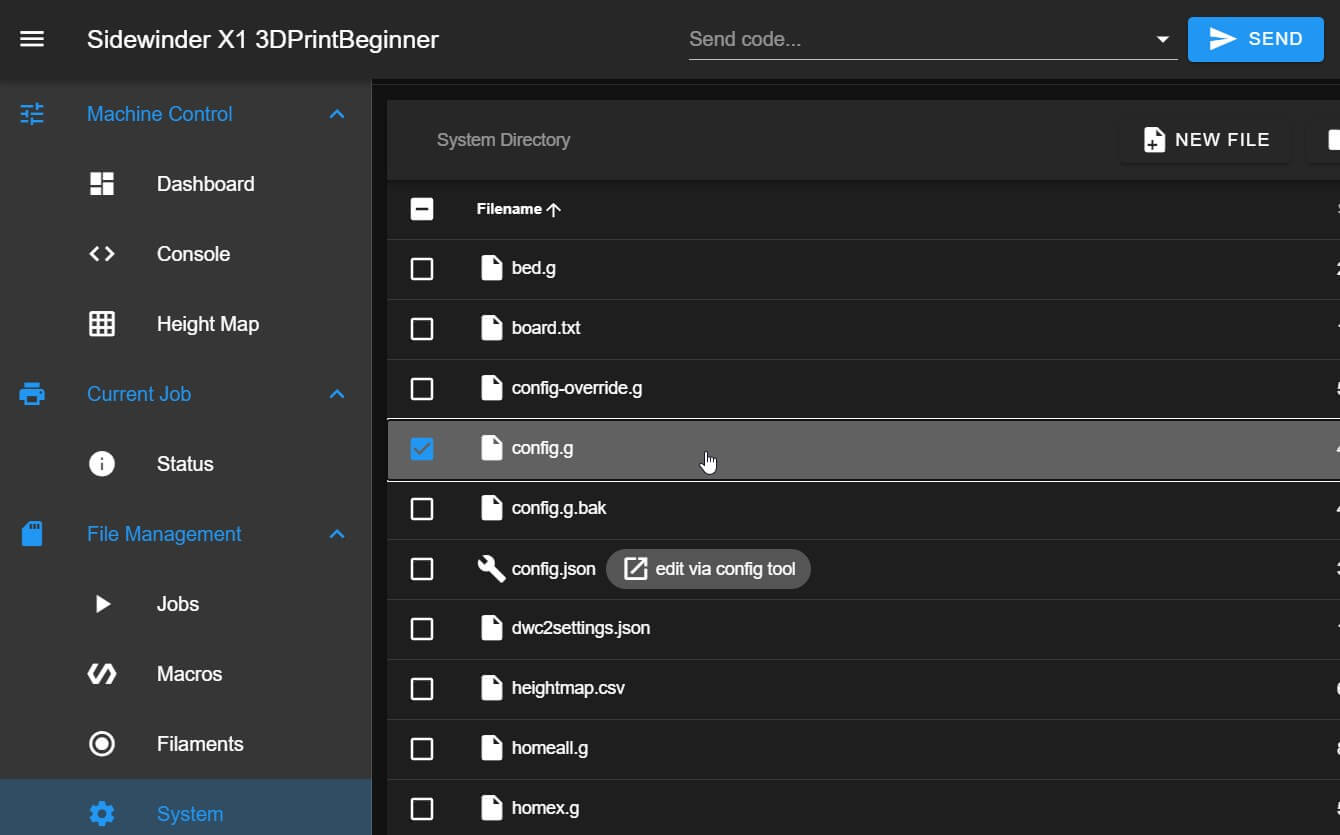Click the wrench icon beside config.json

(x=491, y=569)
